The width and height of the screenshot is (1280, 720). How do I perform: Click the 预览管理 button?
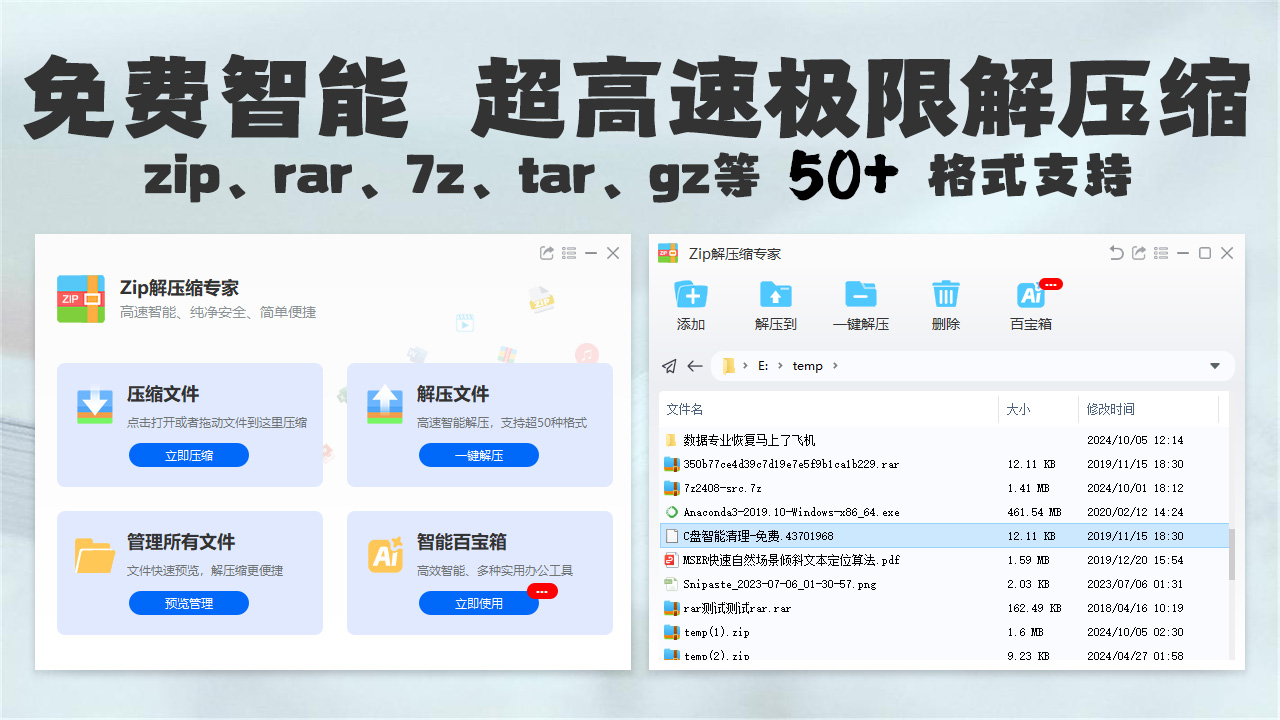tap(189, 603)
